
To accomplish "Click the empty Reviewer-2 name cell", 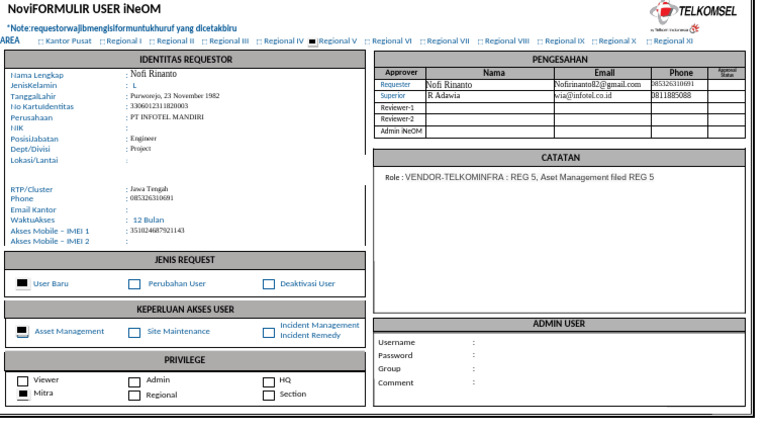I will (490, 120).
